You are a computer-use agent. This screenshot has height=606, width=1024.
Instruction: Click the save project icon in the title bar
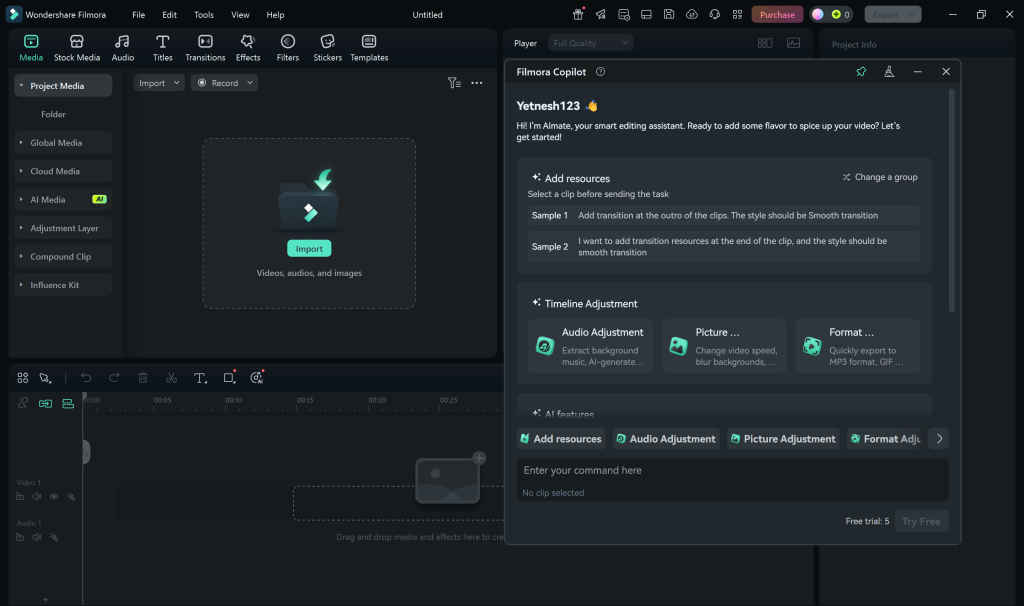coord(669,14)
